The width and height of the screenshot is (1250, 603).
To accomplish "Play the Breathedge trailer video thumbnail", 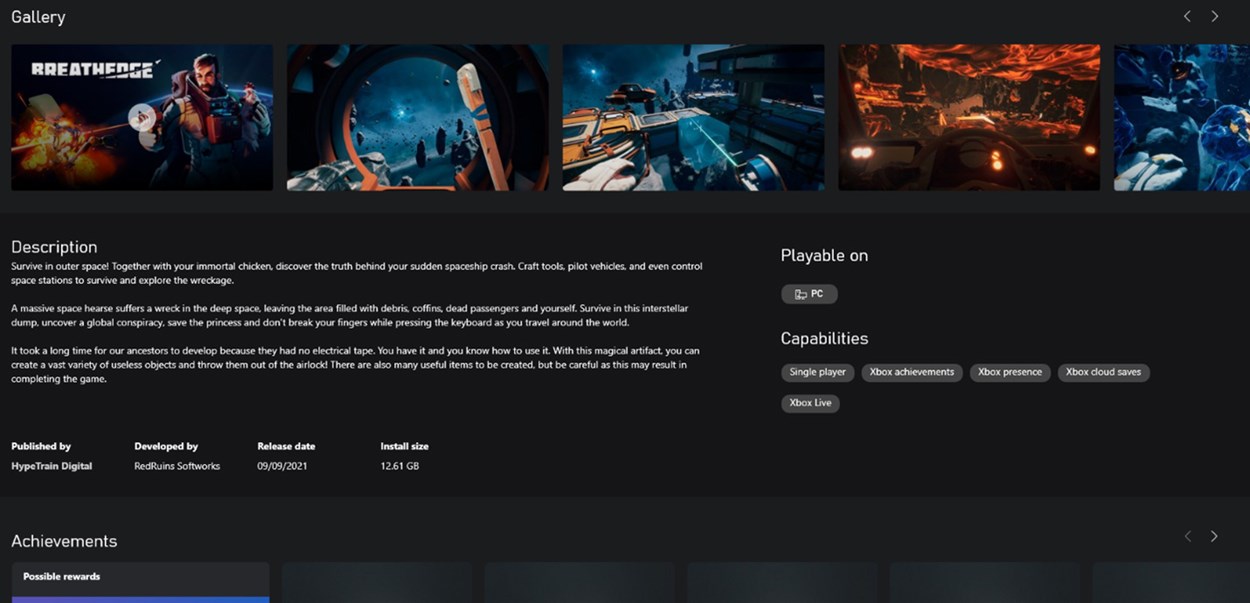I will click(x=142, y=117).
